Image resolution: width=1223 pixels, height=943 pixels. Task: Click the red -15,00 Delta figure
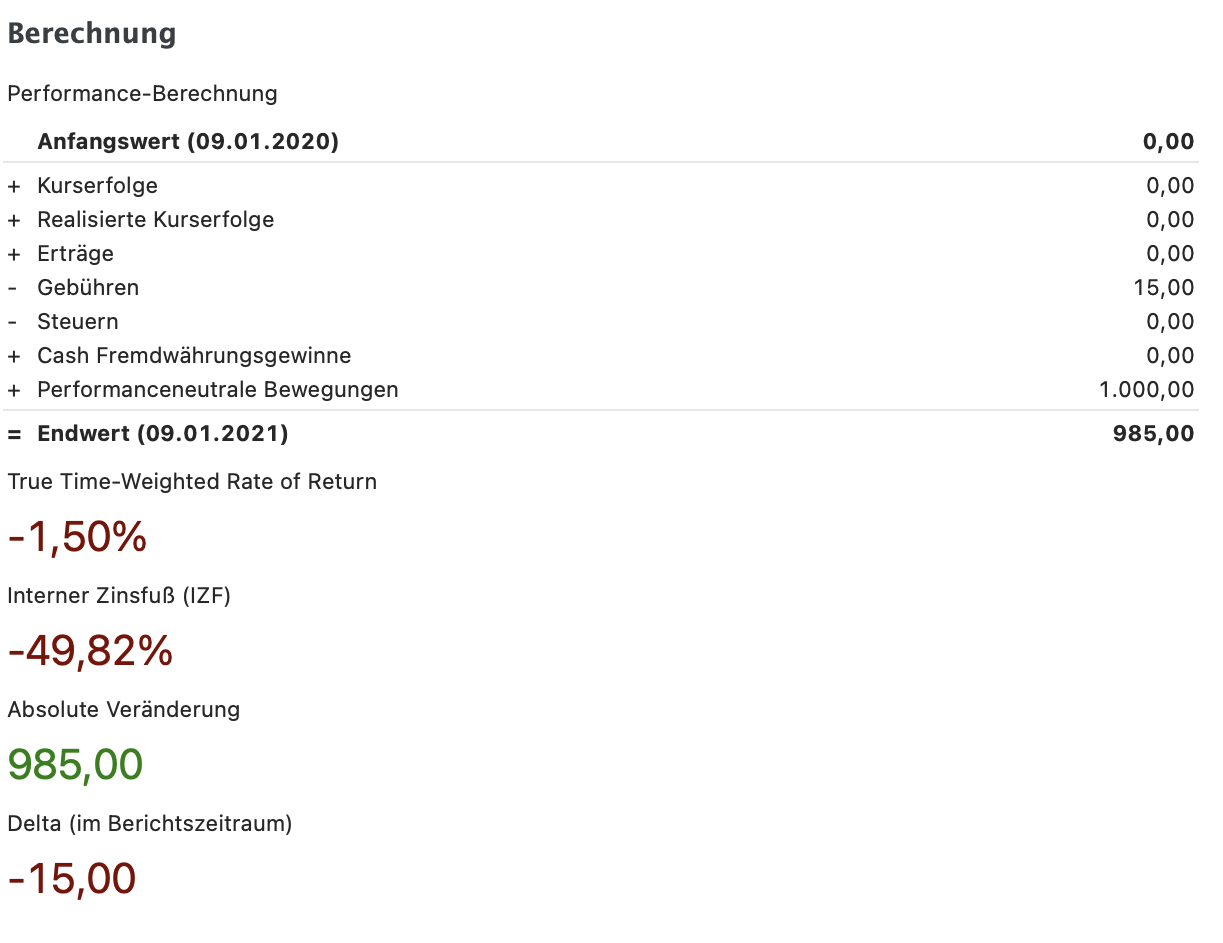click(x=71, y=879)
